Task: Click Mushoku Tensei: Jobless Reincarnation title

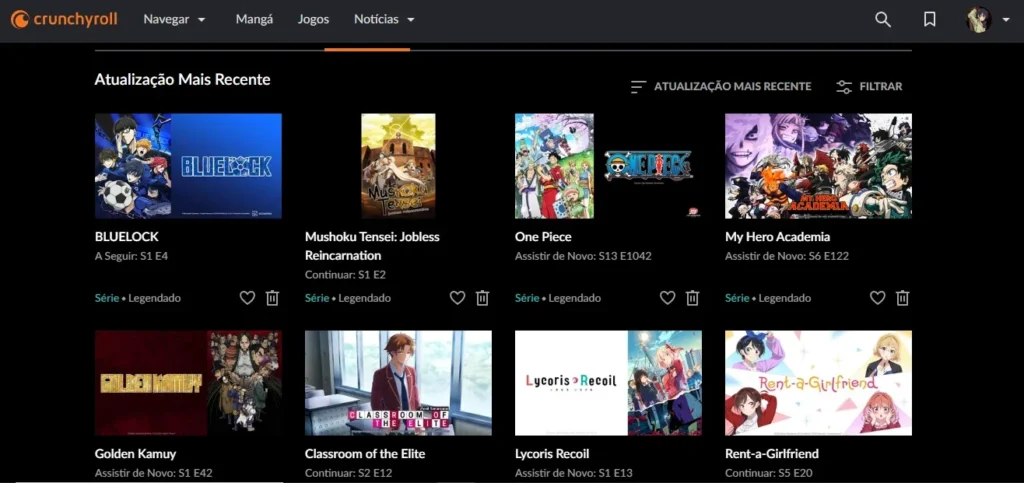Action: [x=372, y=246]
